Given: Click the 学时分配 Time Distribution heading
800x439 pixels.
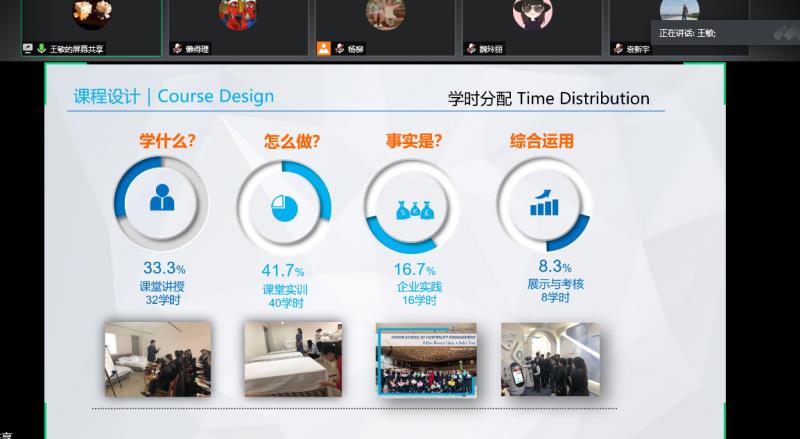Looking at the screenshot, I should click(549, 98).
